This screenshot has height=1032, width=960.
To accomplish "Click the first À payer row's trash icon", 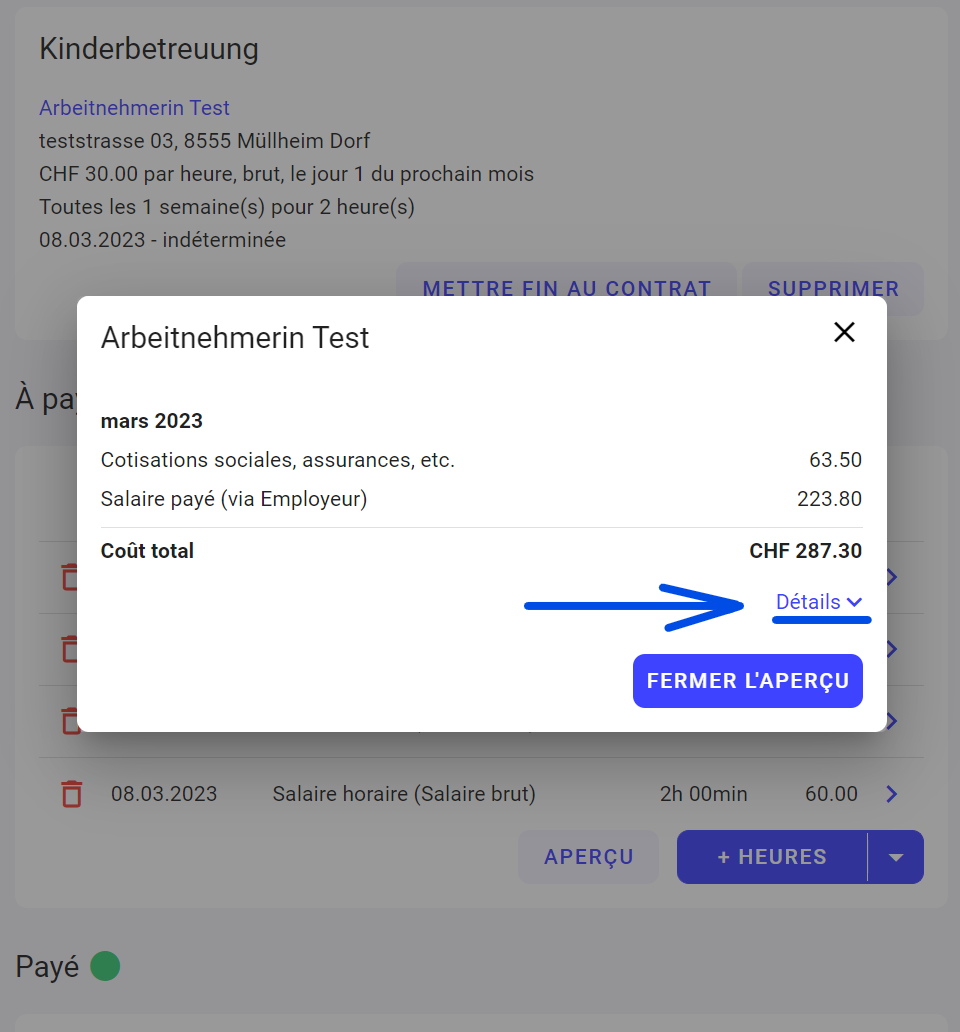I will click(69, 577).
